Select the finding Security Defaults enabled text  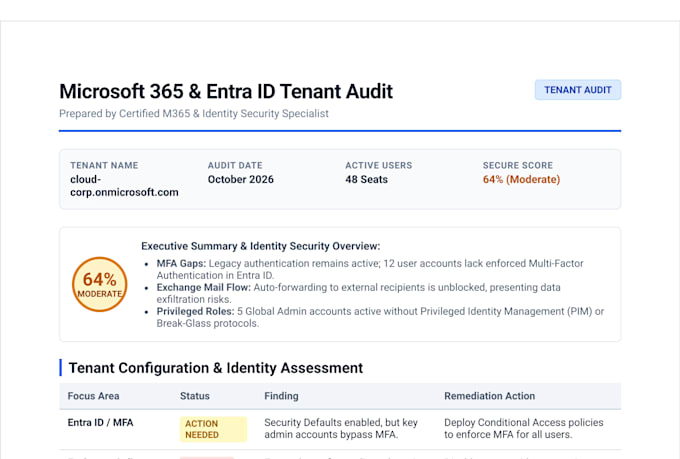[341, 429]
